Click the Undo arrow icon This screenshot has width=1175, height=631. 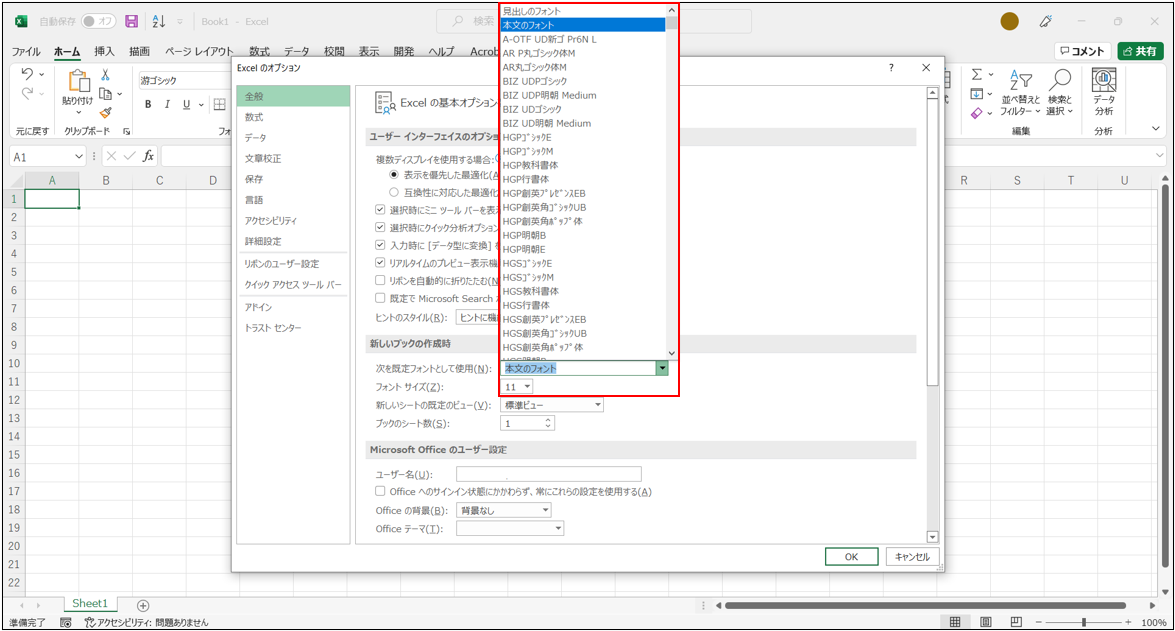pos(28,73)
